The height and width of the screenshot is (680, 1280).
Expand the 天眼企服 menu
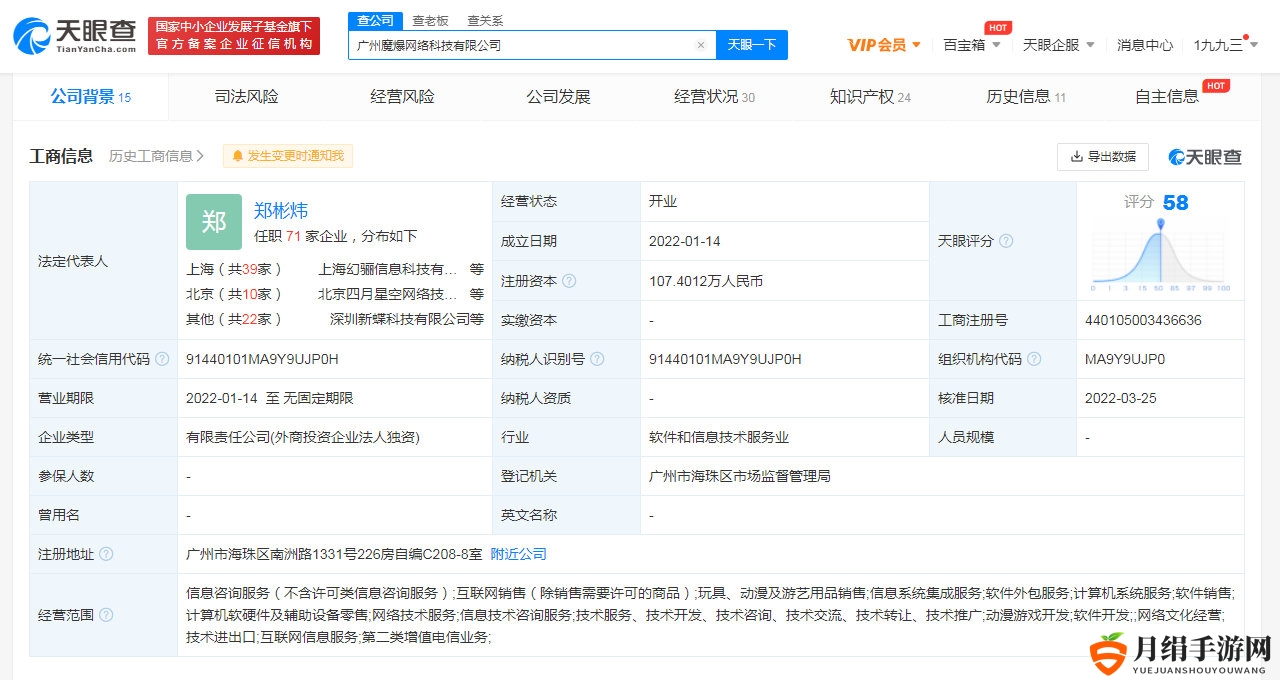pos(1058,45)
